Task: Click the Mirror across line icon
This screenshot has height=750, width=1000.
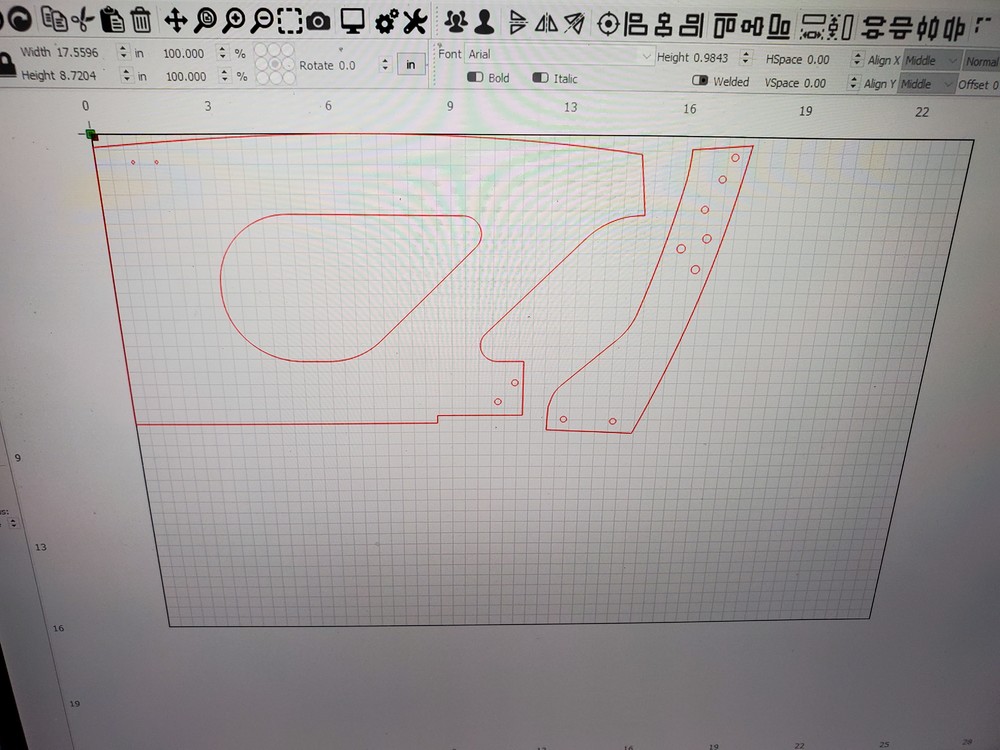Action: pos(574,24)
